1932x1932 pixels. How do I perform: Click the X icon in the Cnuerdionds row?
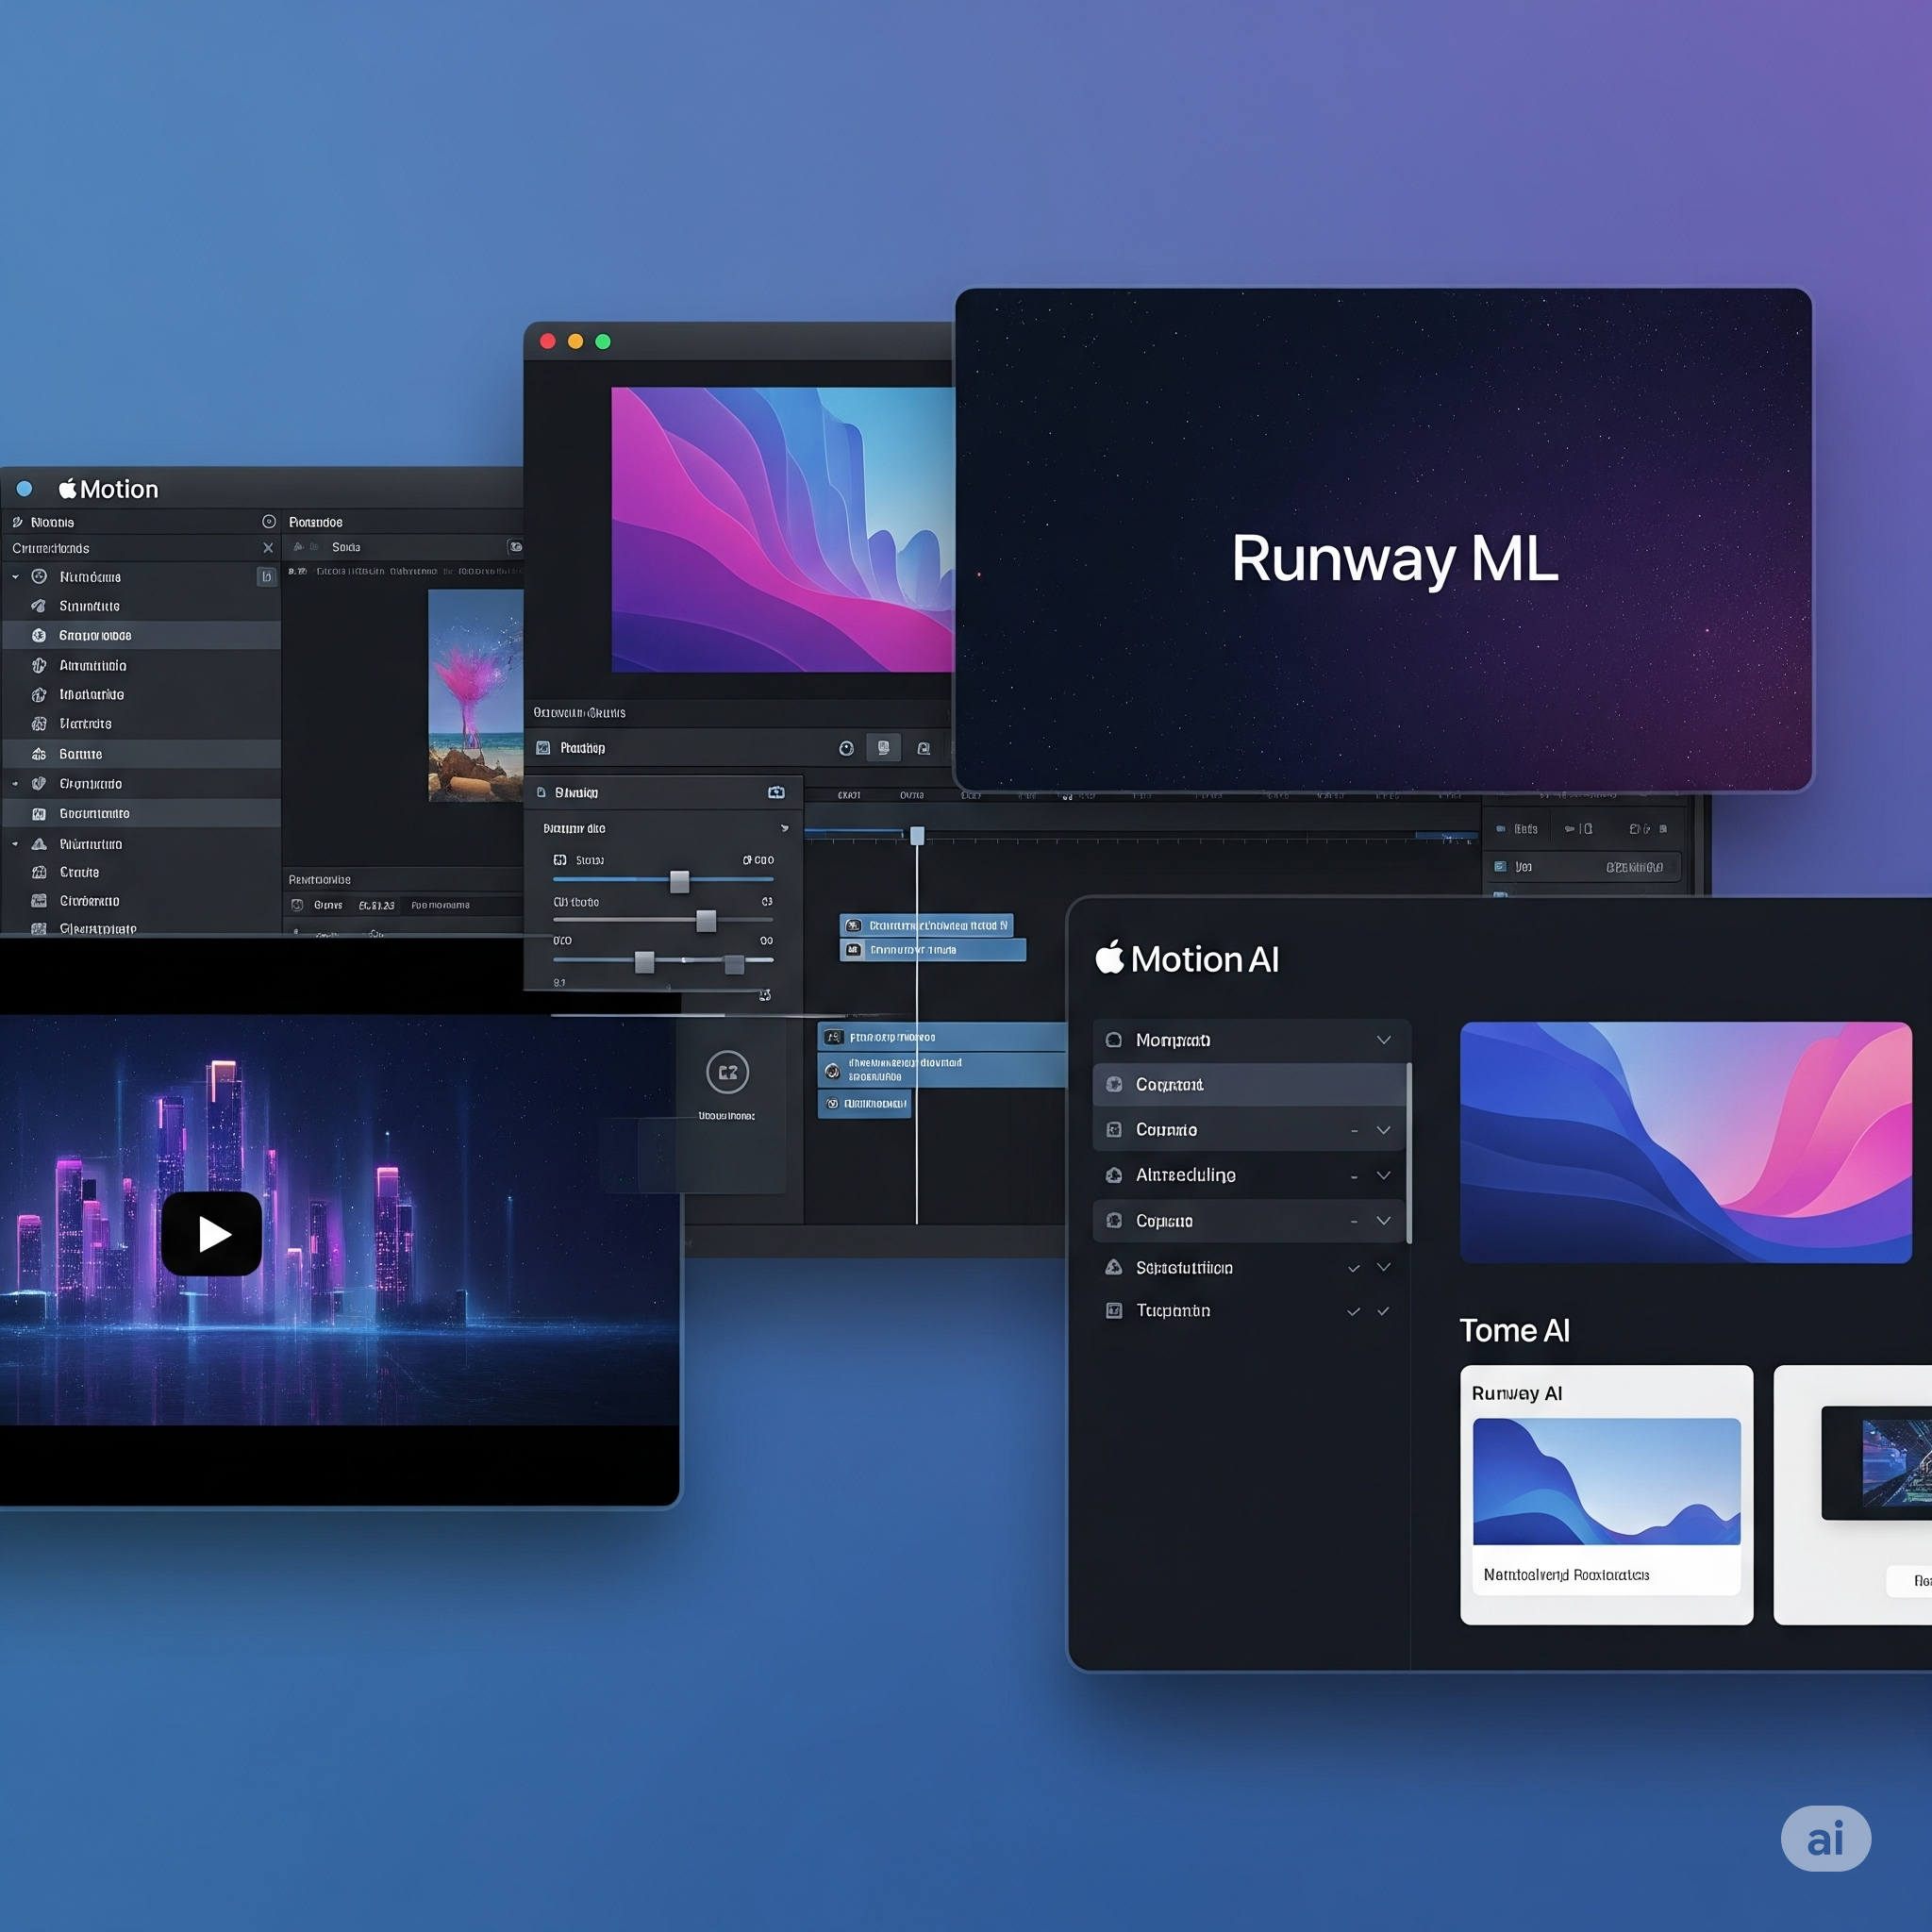coord(268,548)
